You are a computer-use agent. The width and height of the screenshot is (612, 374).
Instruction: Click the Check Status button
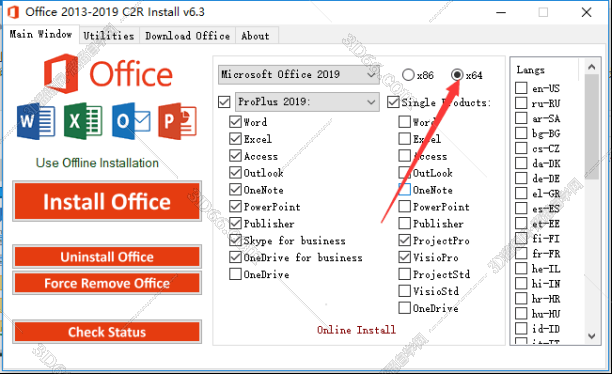coord(107,332)
